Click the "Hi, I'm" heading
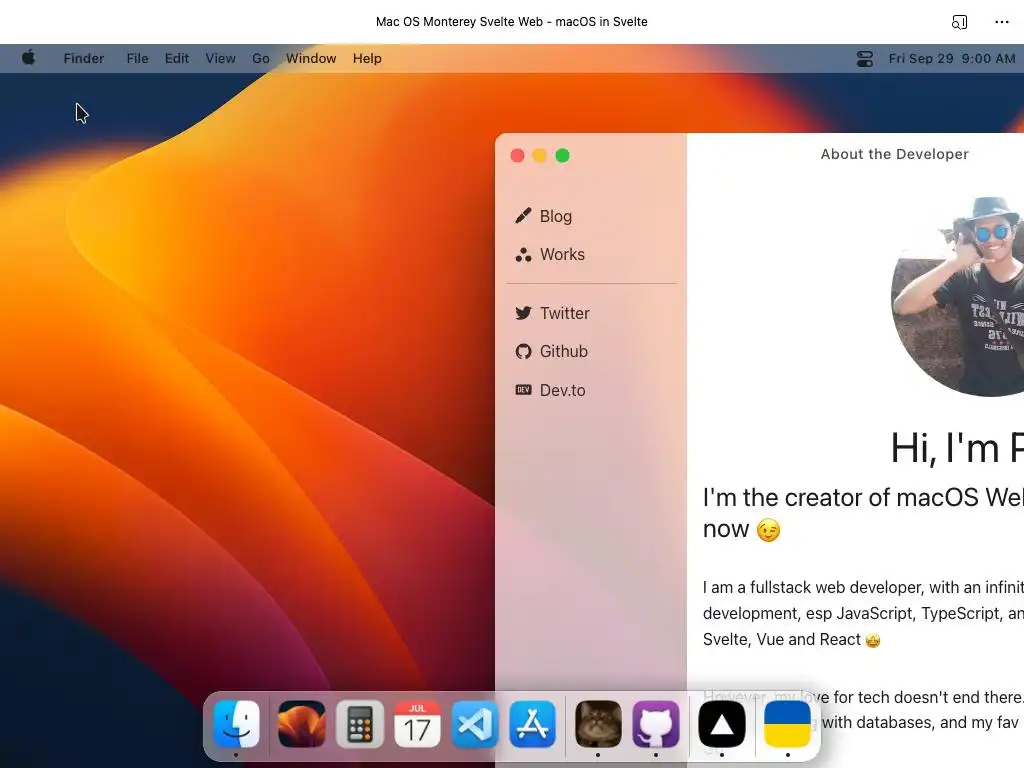 click(957, 448)
